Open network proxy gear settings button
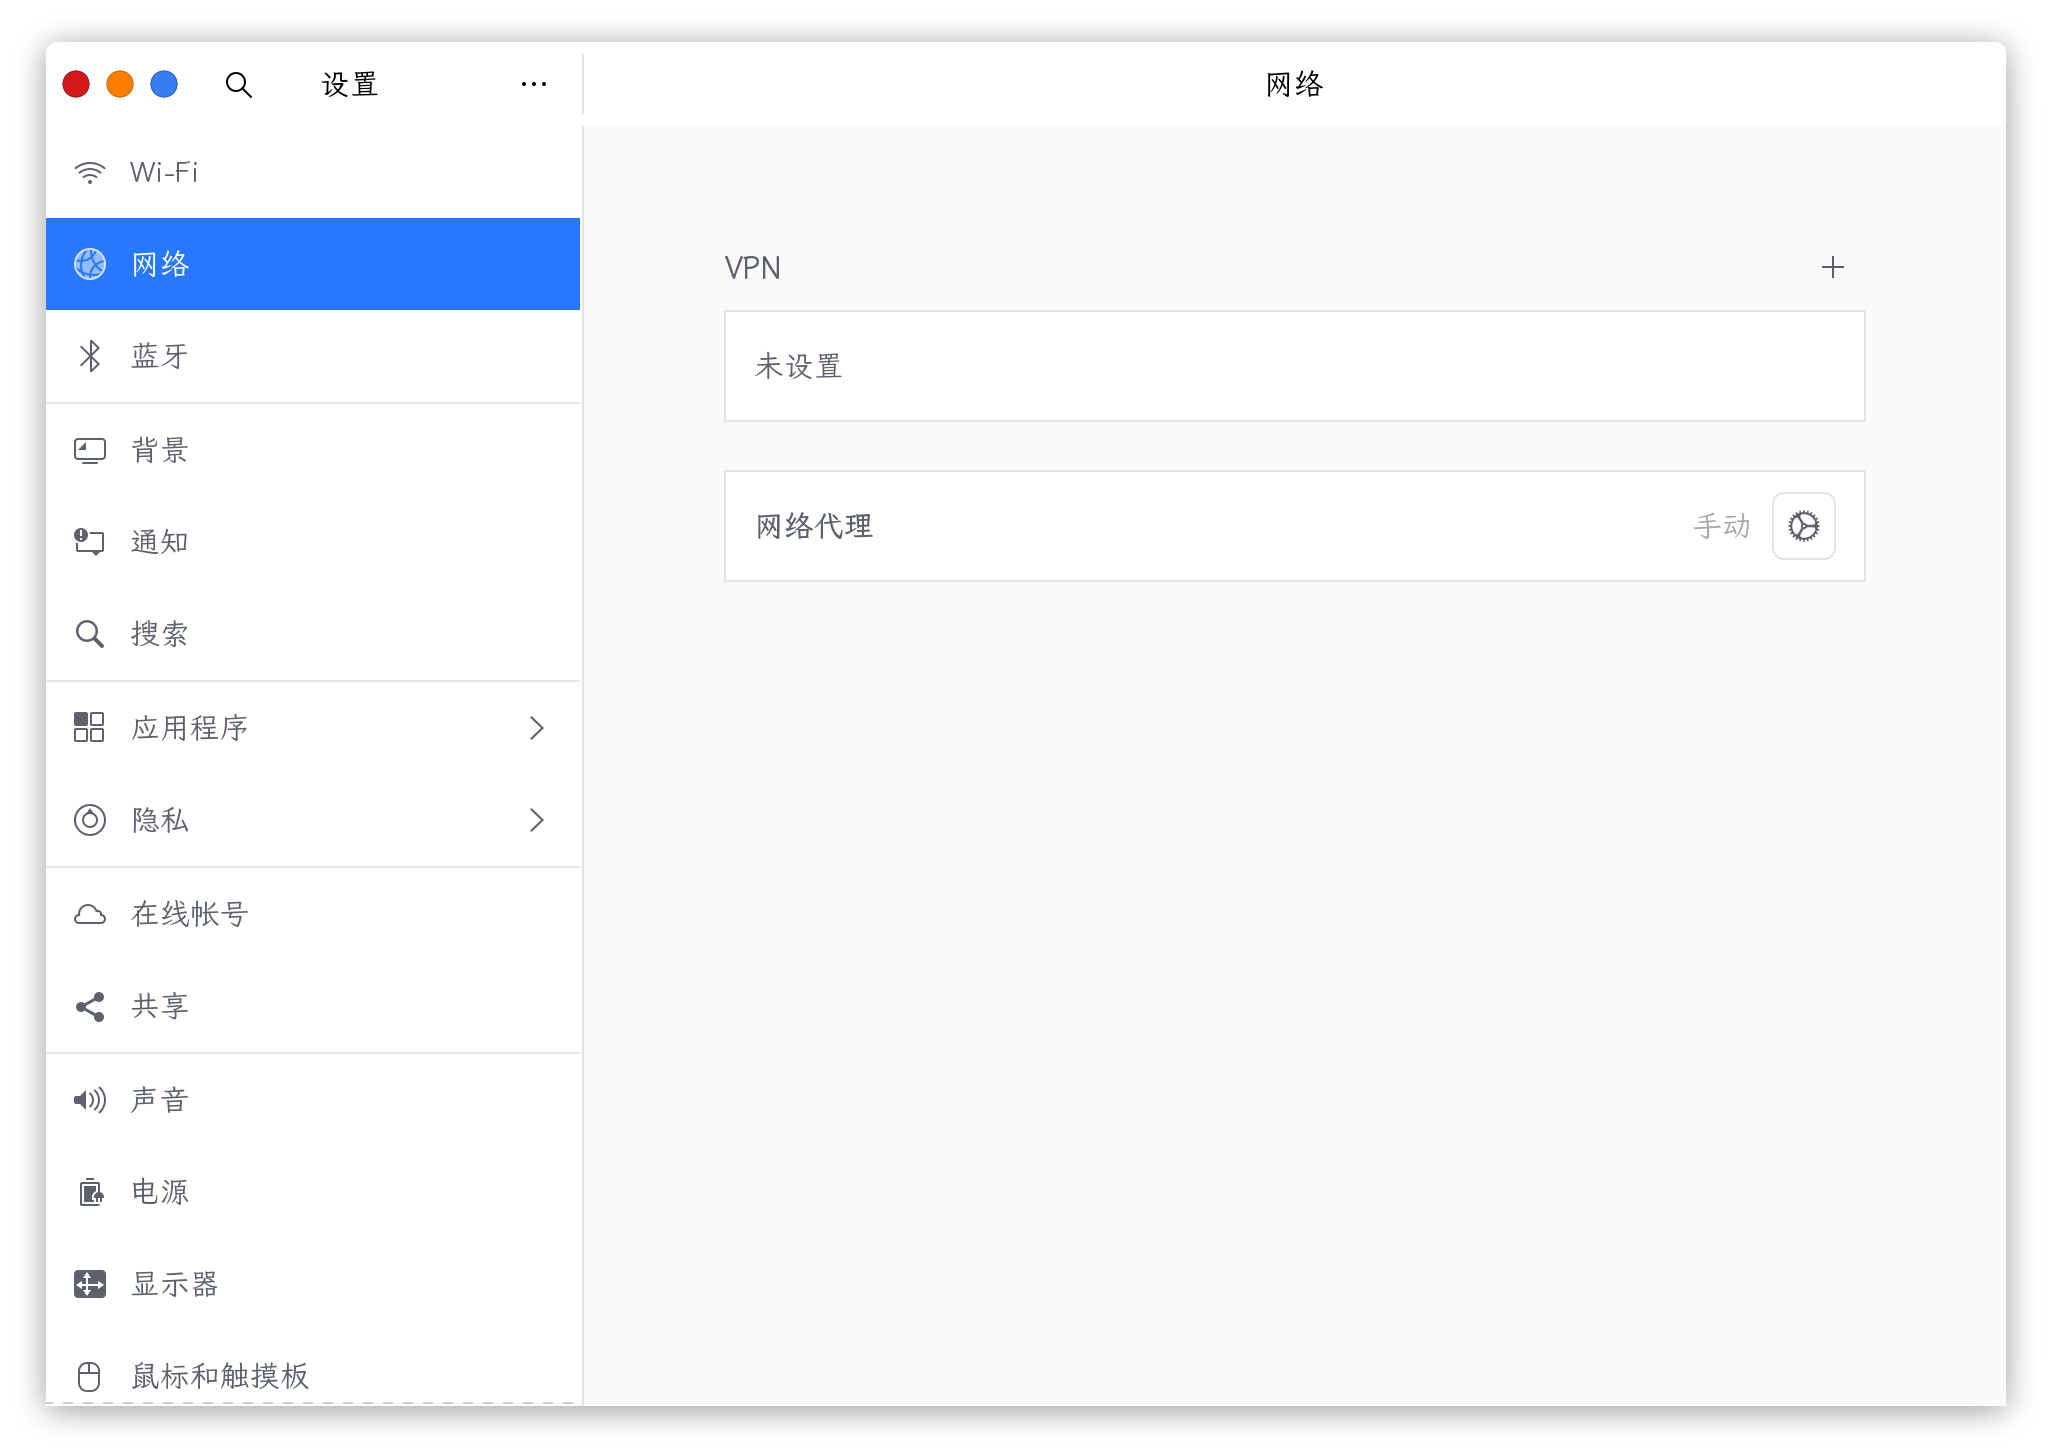The image size is (2052, 1456). (1803, 526)
